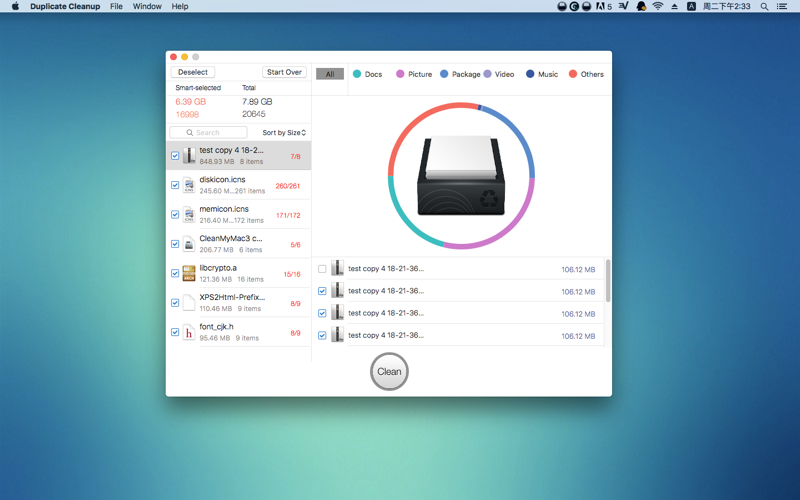
Task: Open the File menu
Action: 116,6
